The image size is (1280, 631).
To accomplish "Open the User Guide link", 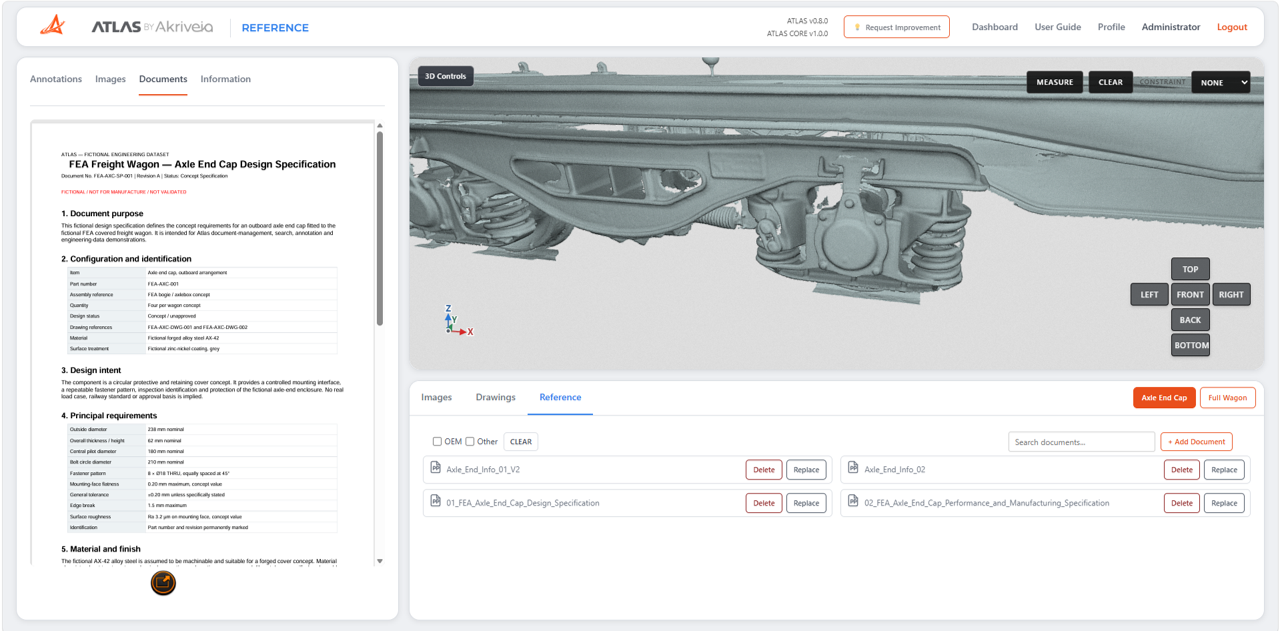I will pos(1058,27).
